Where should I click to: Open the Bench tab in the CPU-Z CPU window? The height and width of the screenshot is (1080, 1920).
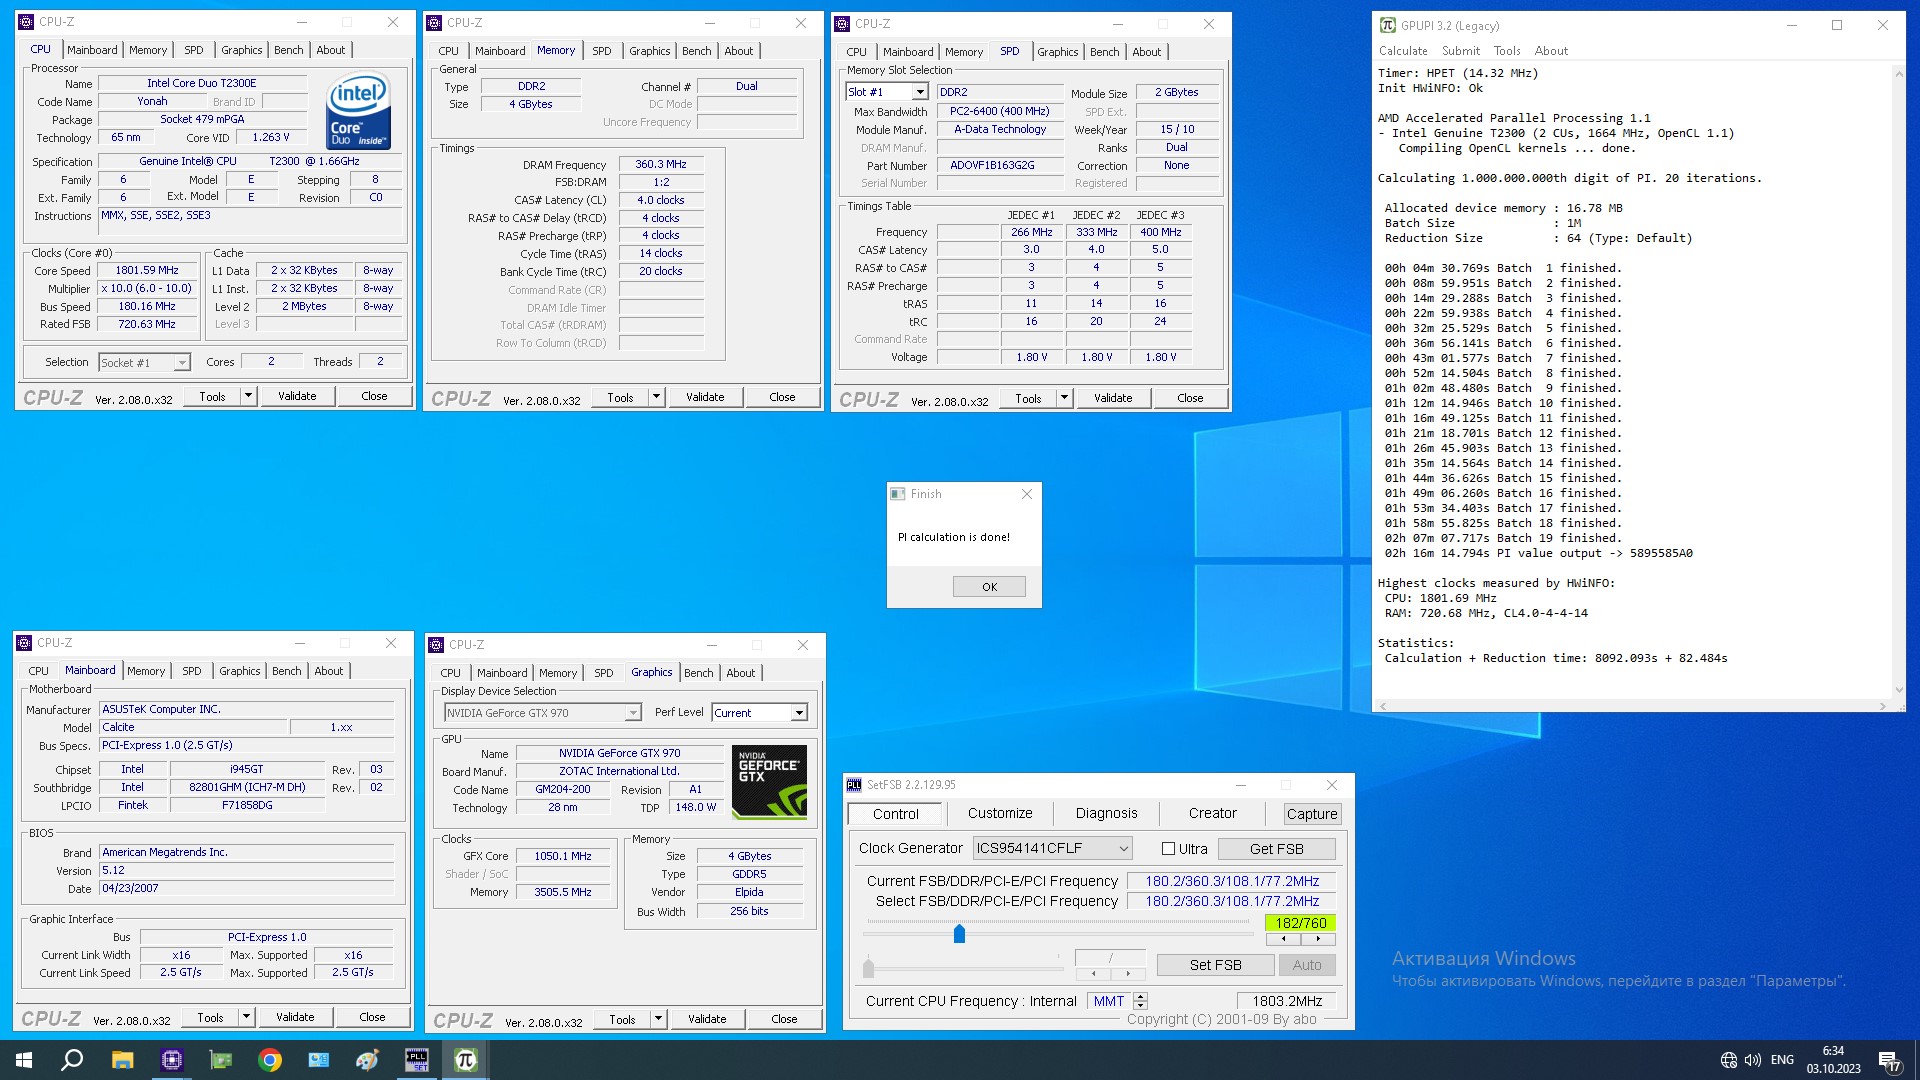pyautogui.click(x=288, y=50)
